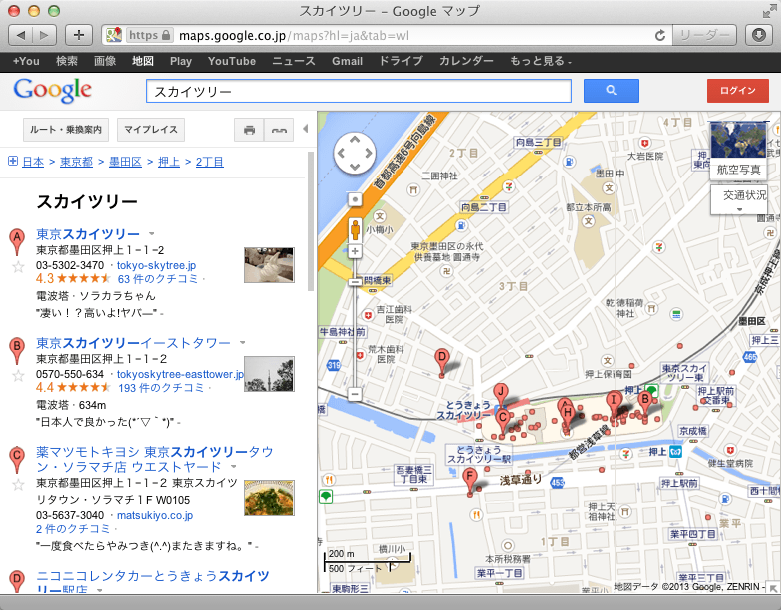Star the イーストタワー result B

click(x=18, y=375)
